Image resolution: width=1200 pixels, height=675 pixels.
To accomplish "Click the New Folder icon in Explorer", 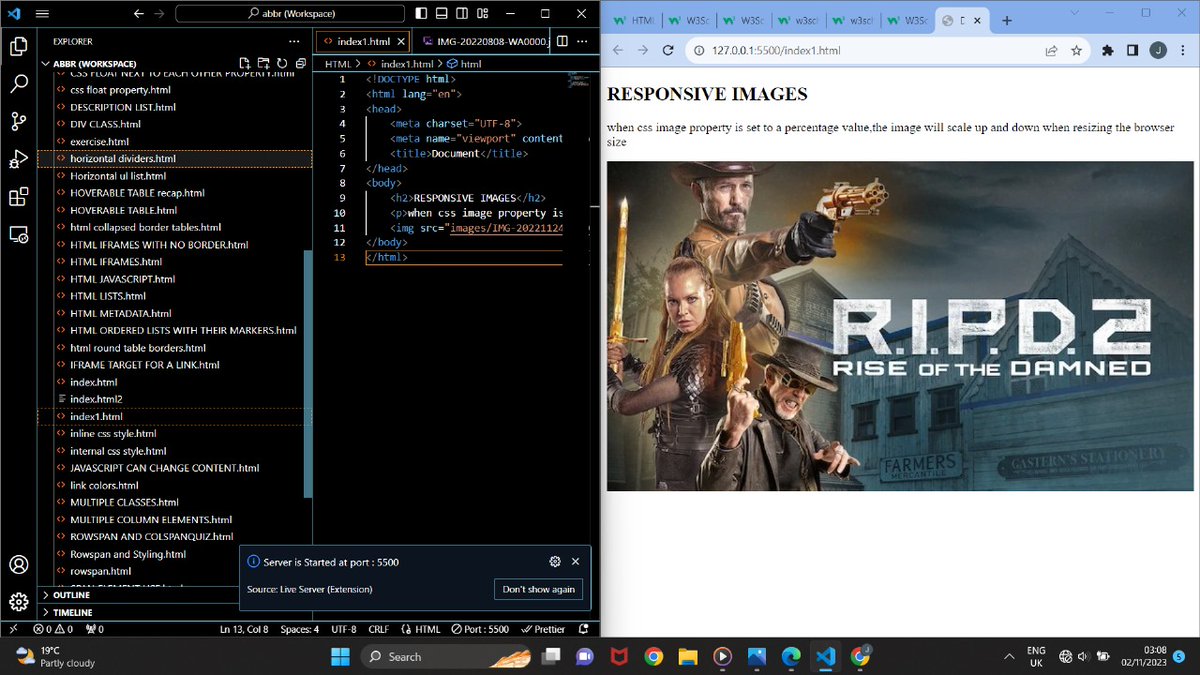I will click(x=264, y=63).
